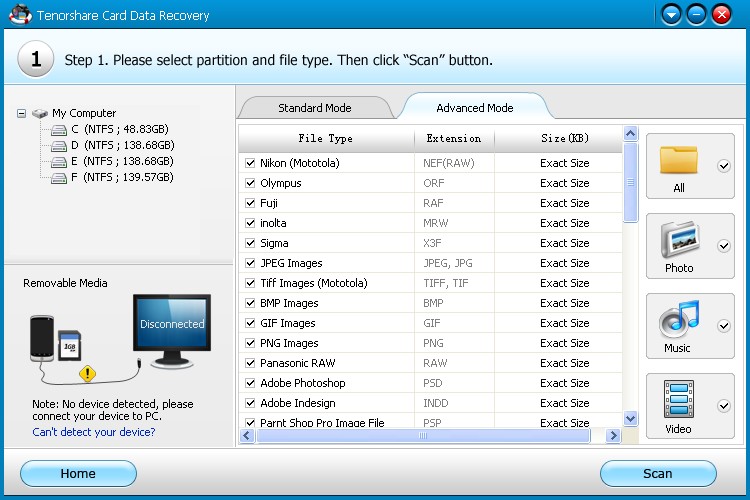Click Exact Size in the Olympus row
Image resolution: width=750 pixels, height=500 pixels.
point(564,183)
